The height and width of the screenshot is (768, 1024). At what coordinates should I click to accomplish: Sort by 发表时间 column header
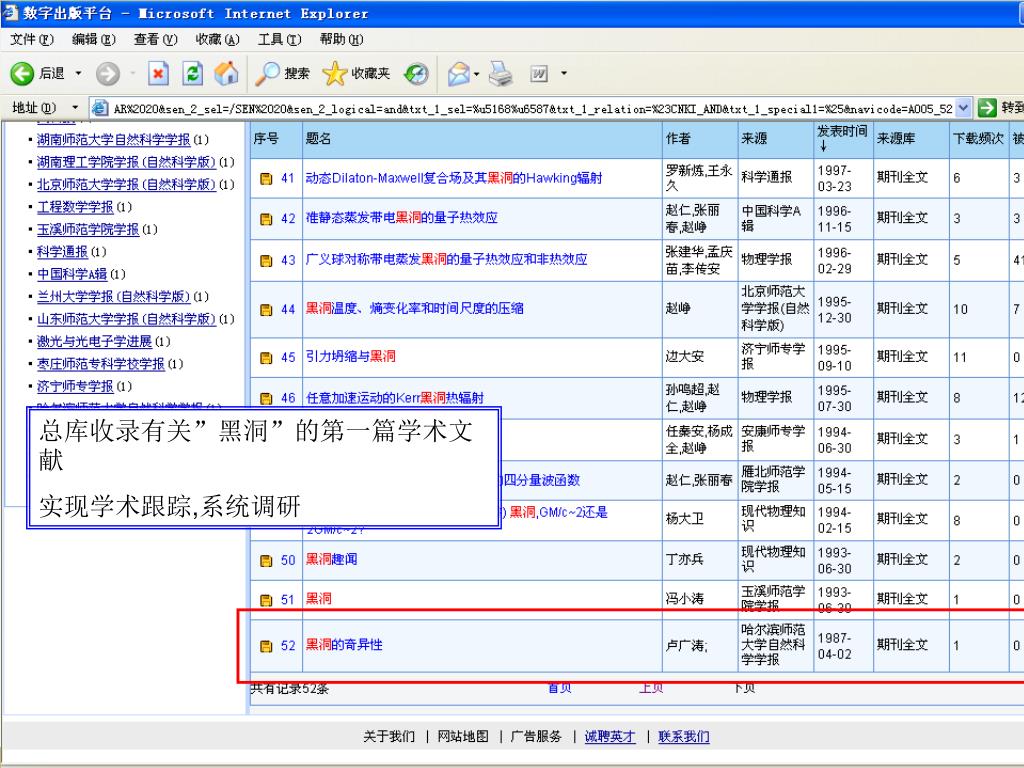(x=842, y=138)
